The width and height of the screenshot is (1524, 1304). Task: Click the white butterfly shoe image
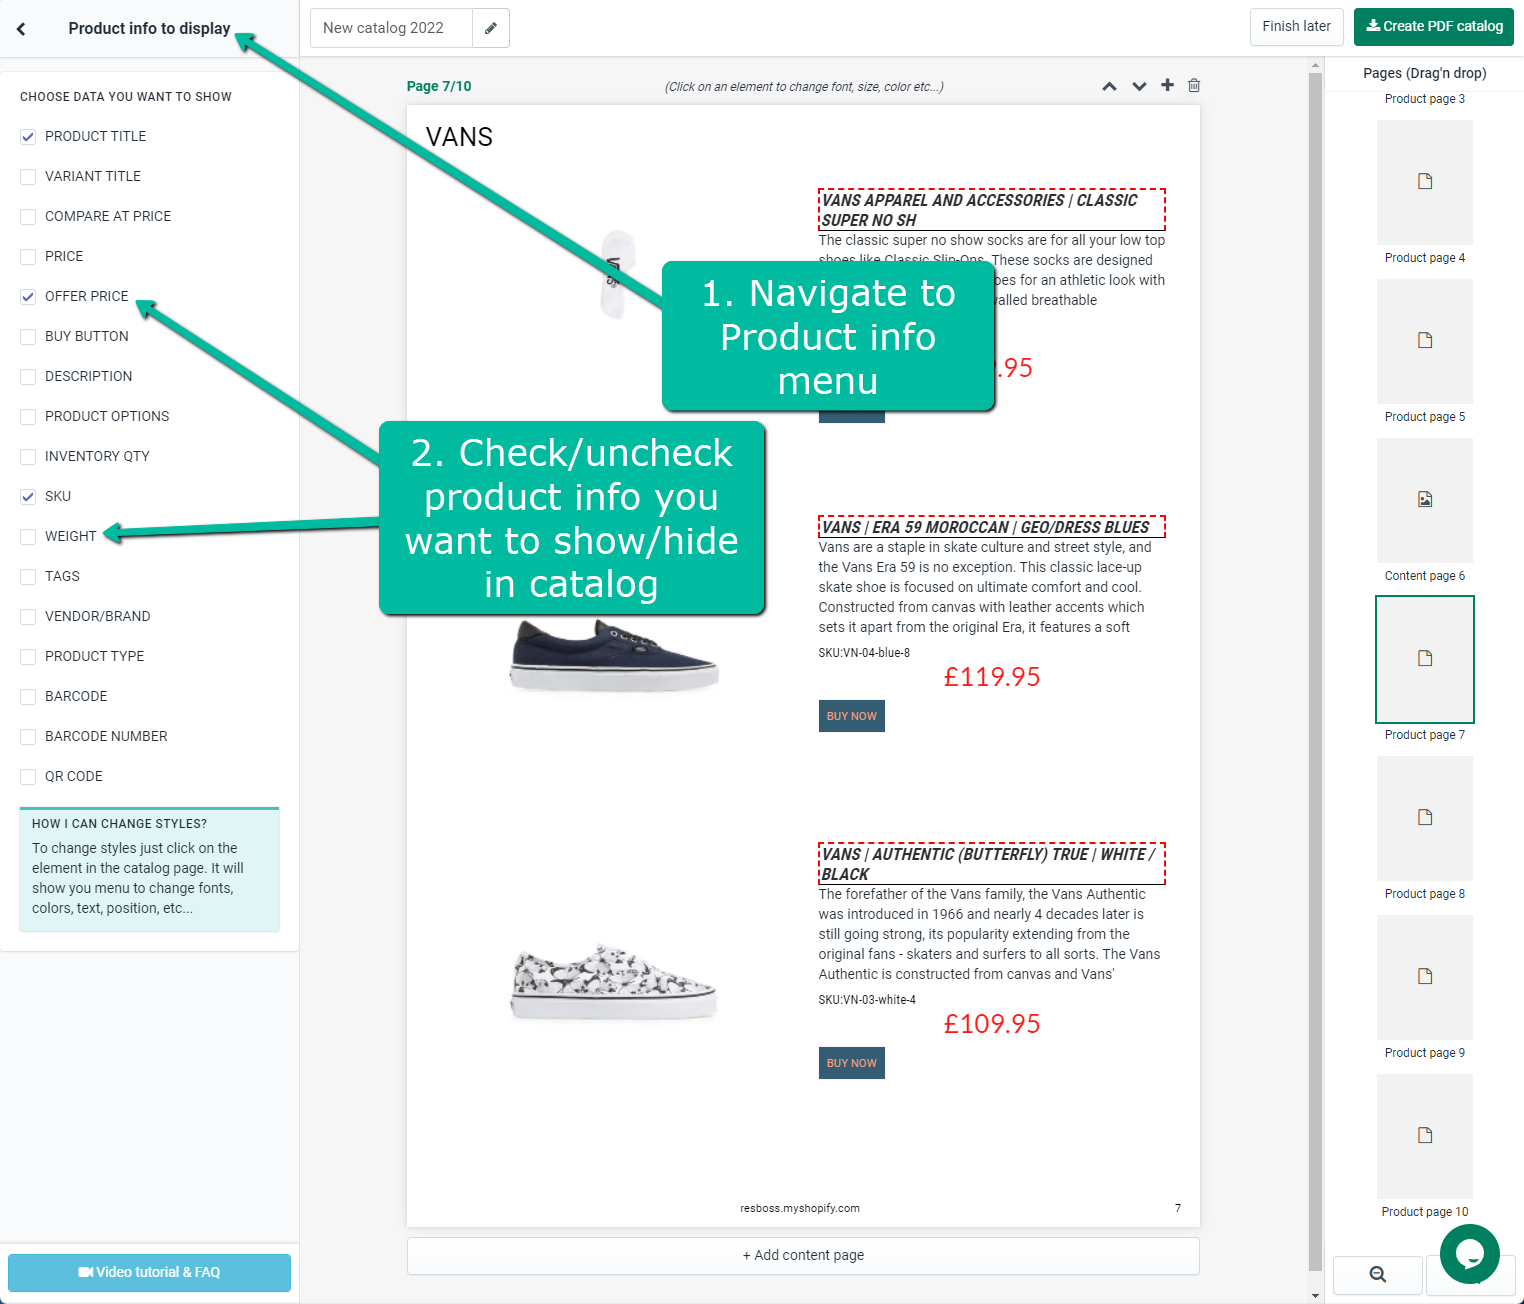click(614, 982)
